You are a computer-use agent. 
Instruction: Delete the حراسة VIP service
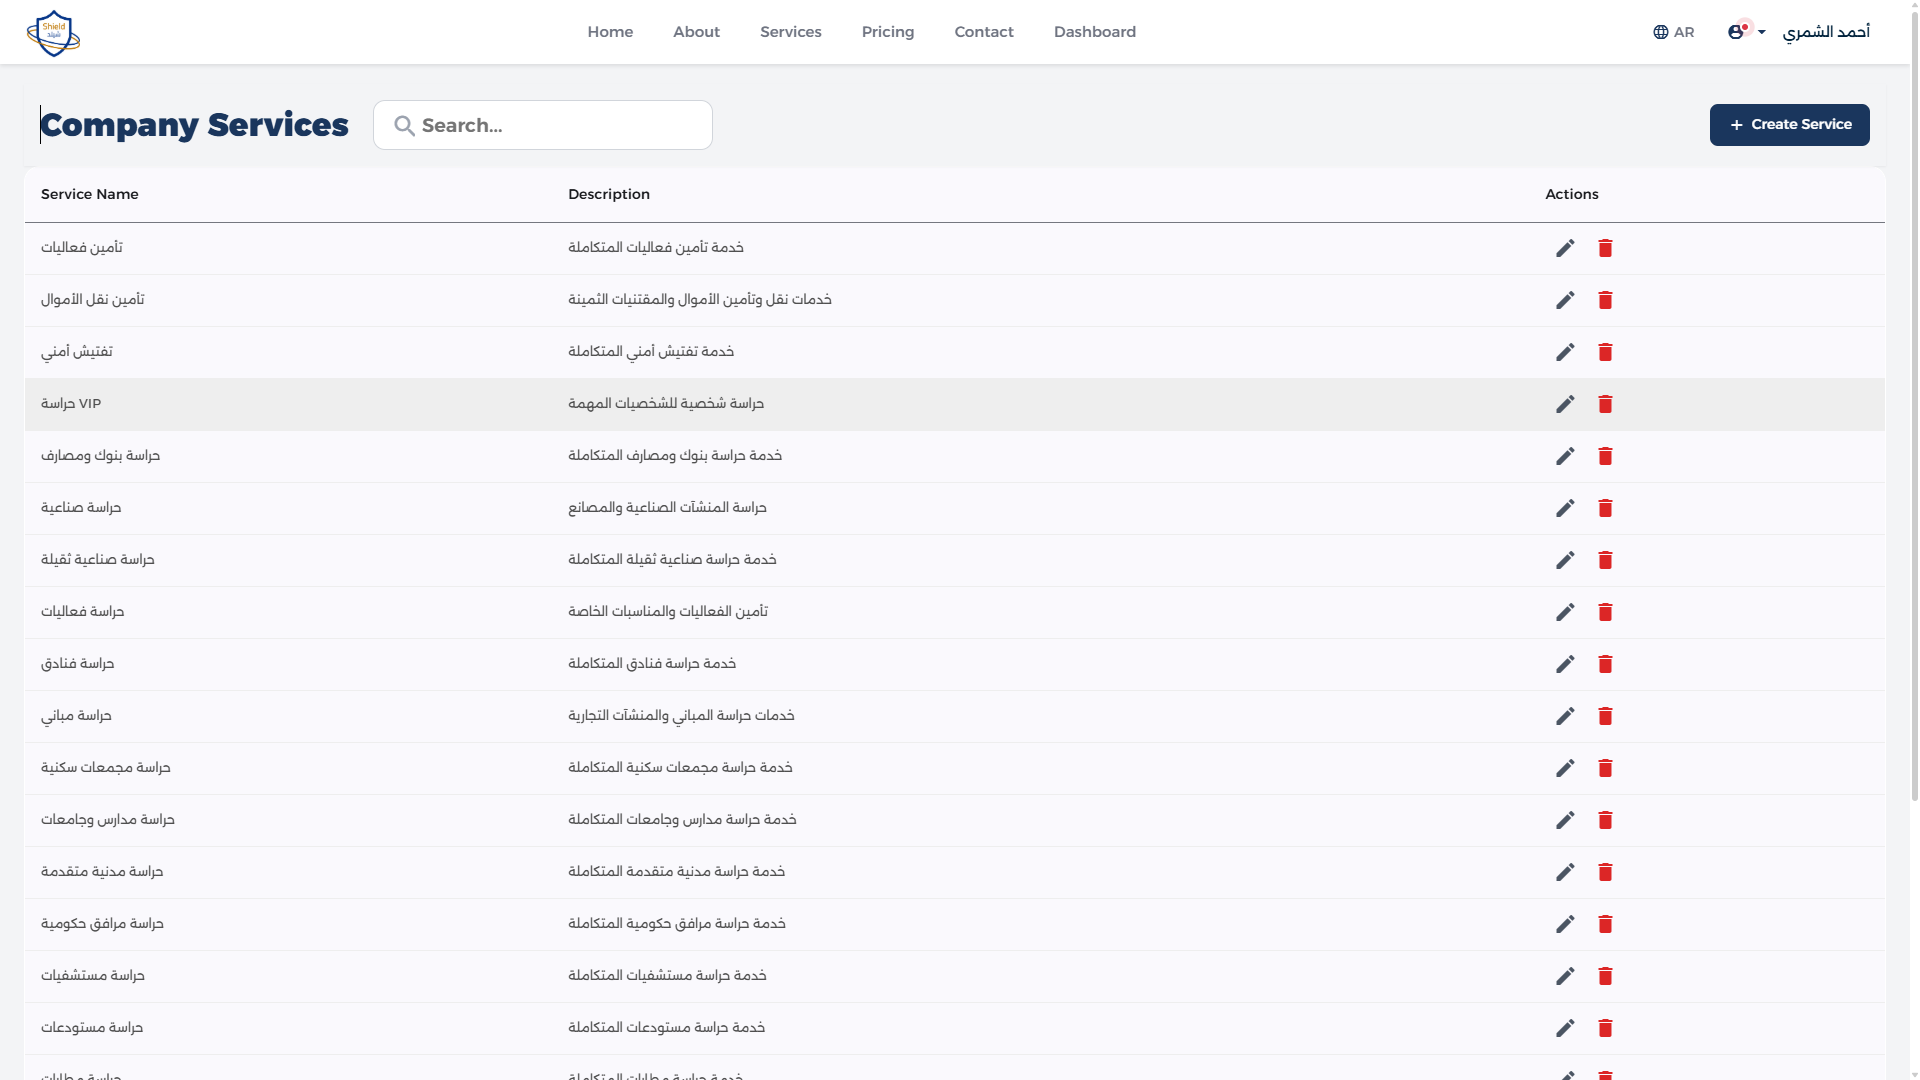(1606, 404)
